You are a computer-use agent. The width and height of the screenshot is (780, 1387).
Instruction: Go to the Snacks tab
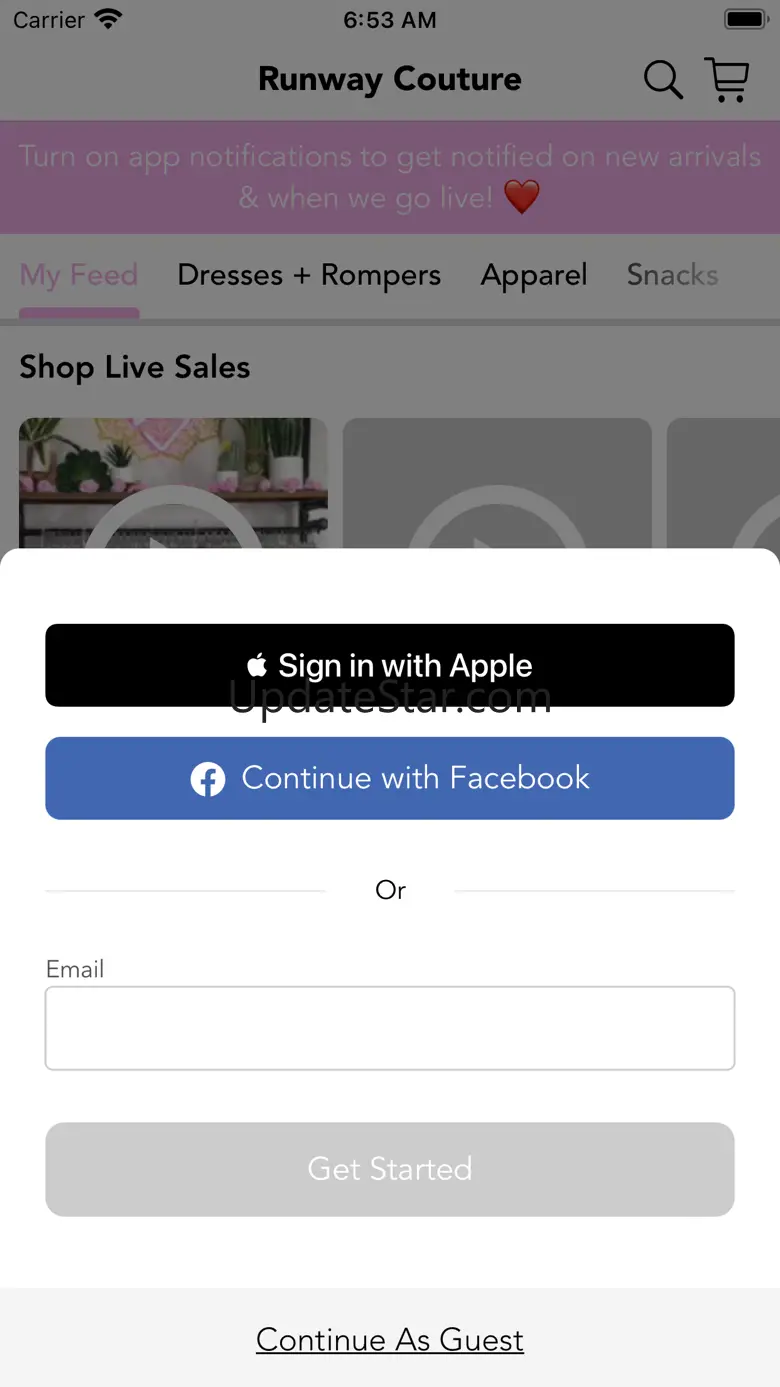pyautogui.click(x=672, y=275)
